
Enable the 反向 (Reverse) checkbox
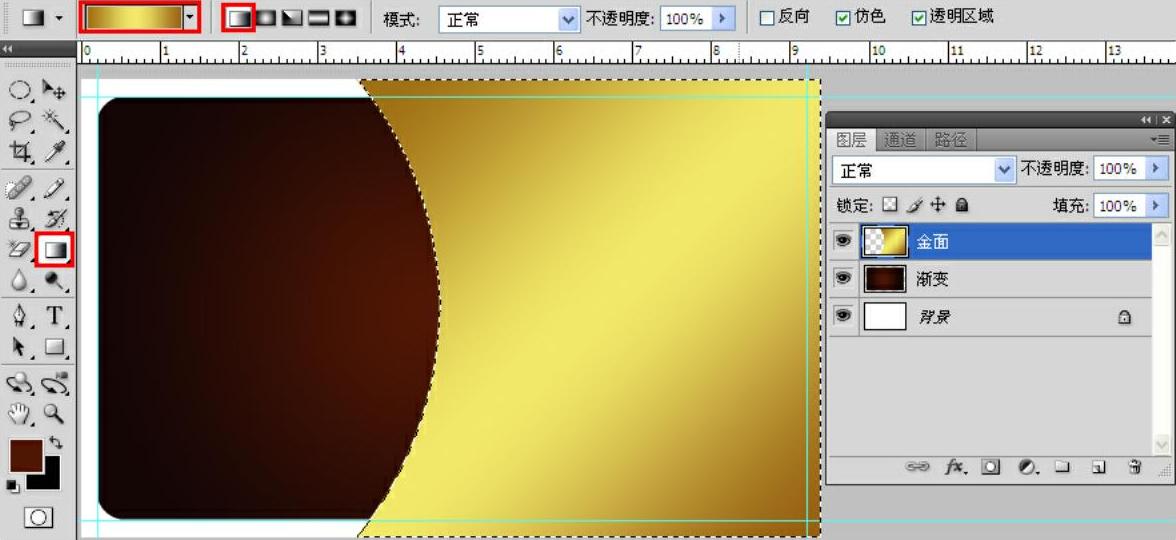767,18
